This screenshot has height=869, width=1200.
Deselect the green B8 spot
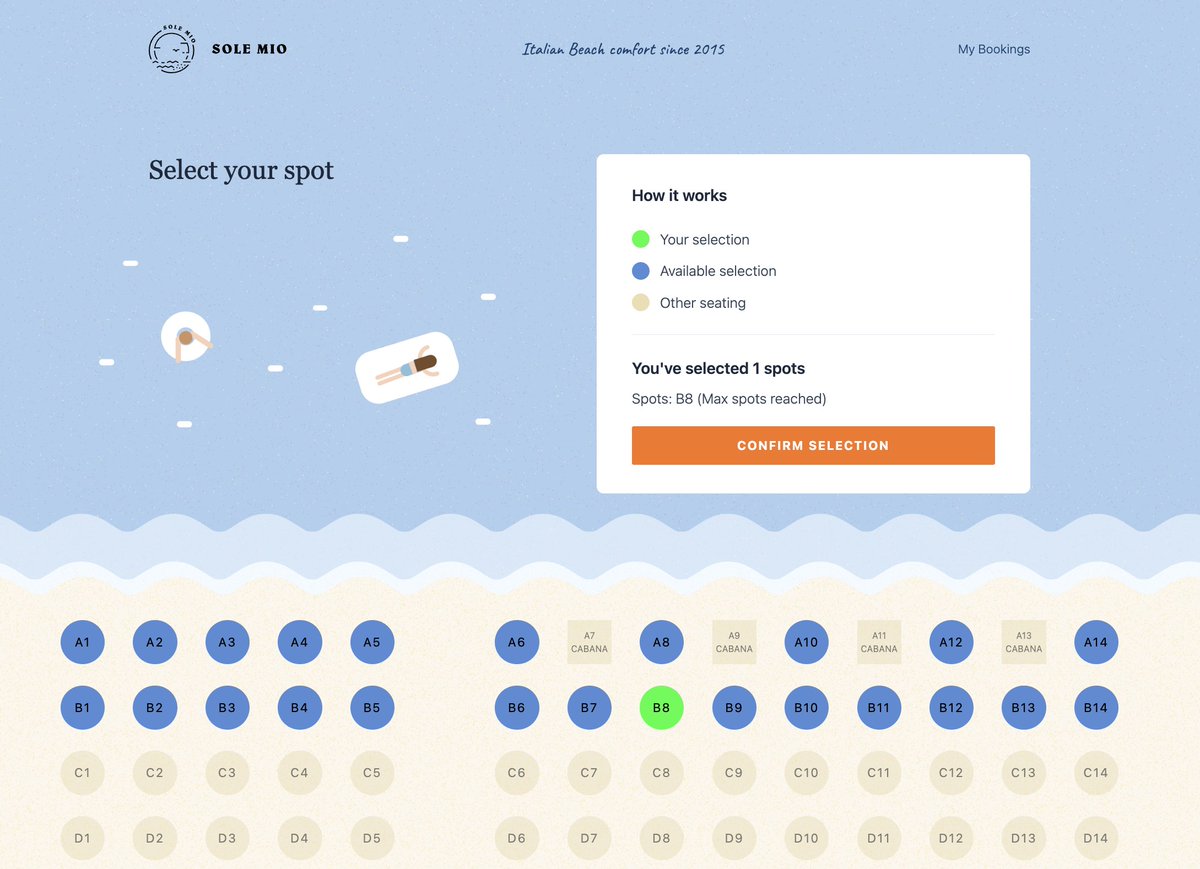click(x=661, y=708)
